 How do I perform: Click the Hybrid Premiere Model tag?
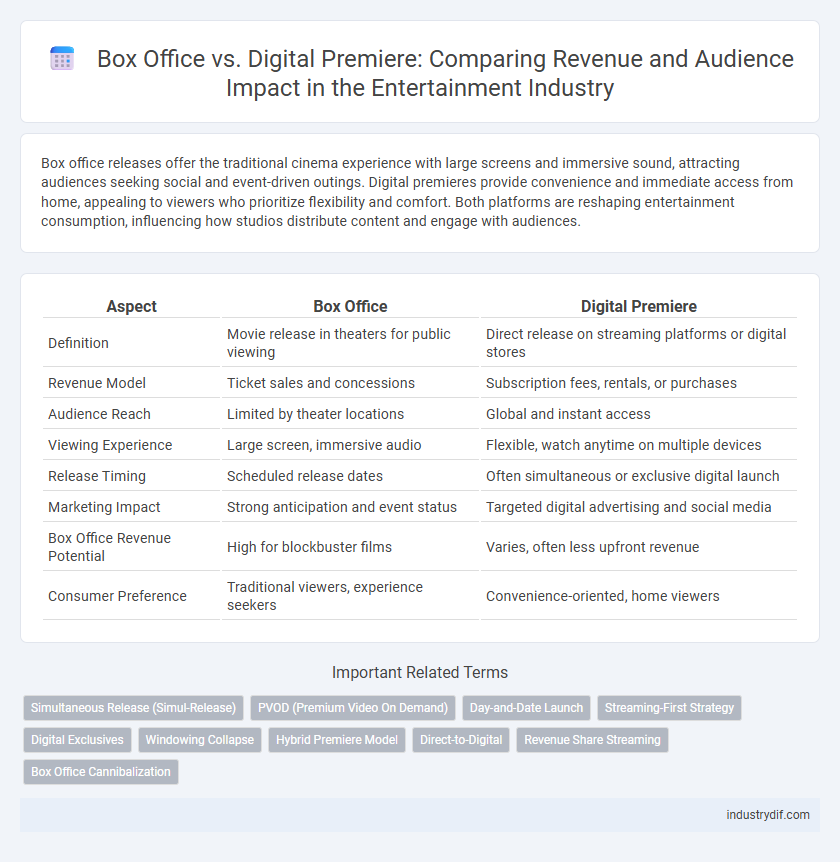point(337,740)
